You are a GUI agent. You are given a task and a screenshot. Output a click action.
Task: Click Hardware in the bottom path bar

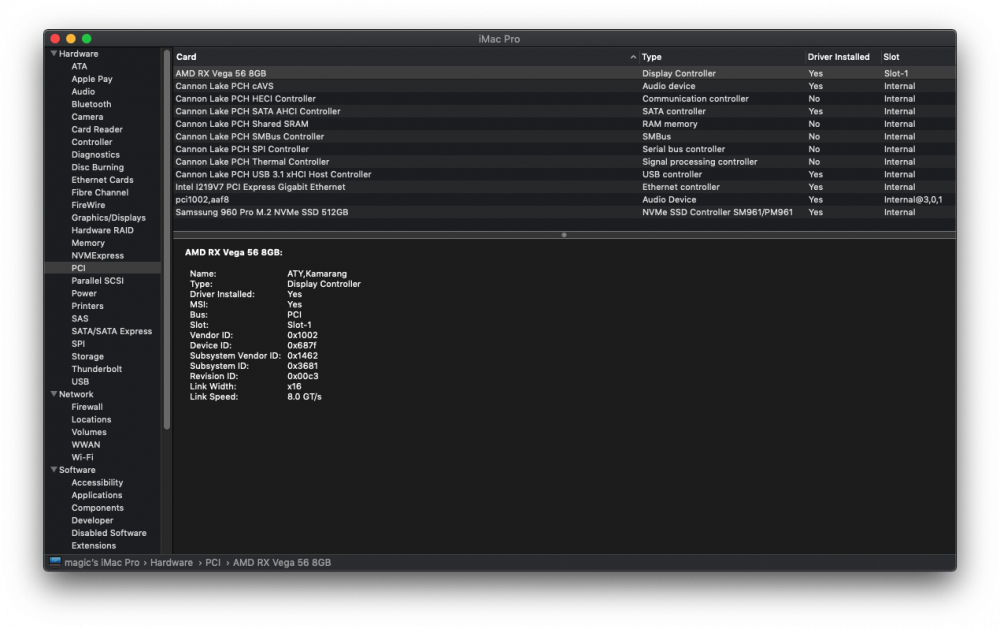[x=172, y=563]
